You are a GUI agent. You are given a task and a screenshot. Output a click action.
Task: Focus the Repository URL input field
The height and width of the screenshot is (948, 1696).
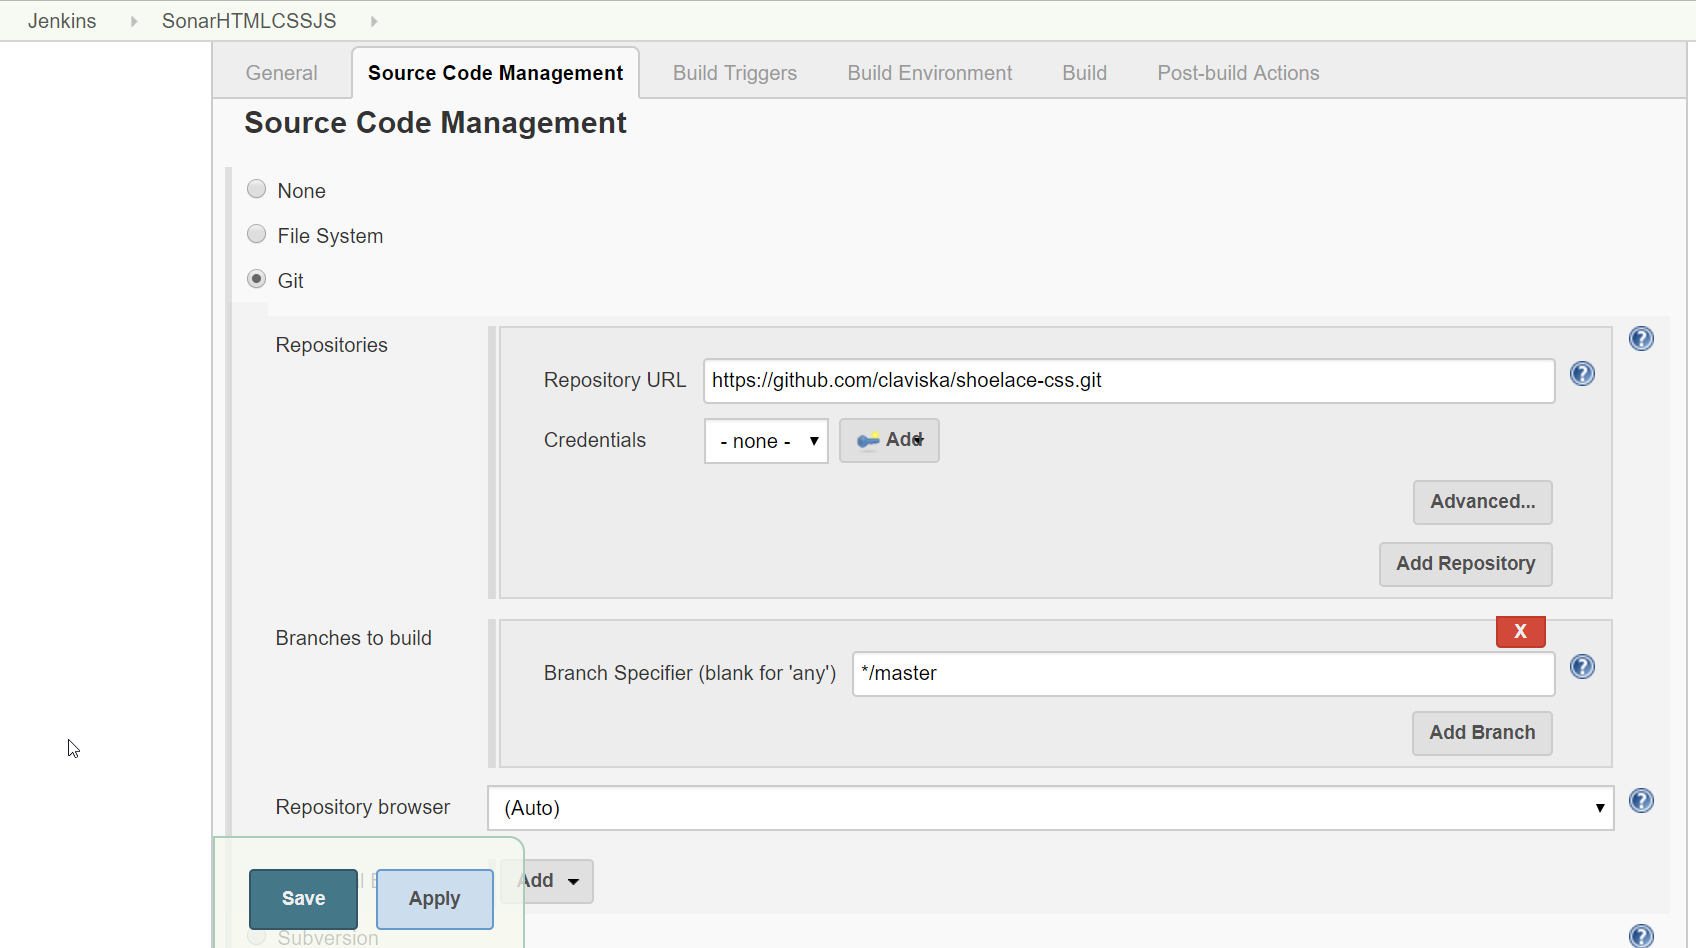1129,381
